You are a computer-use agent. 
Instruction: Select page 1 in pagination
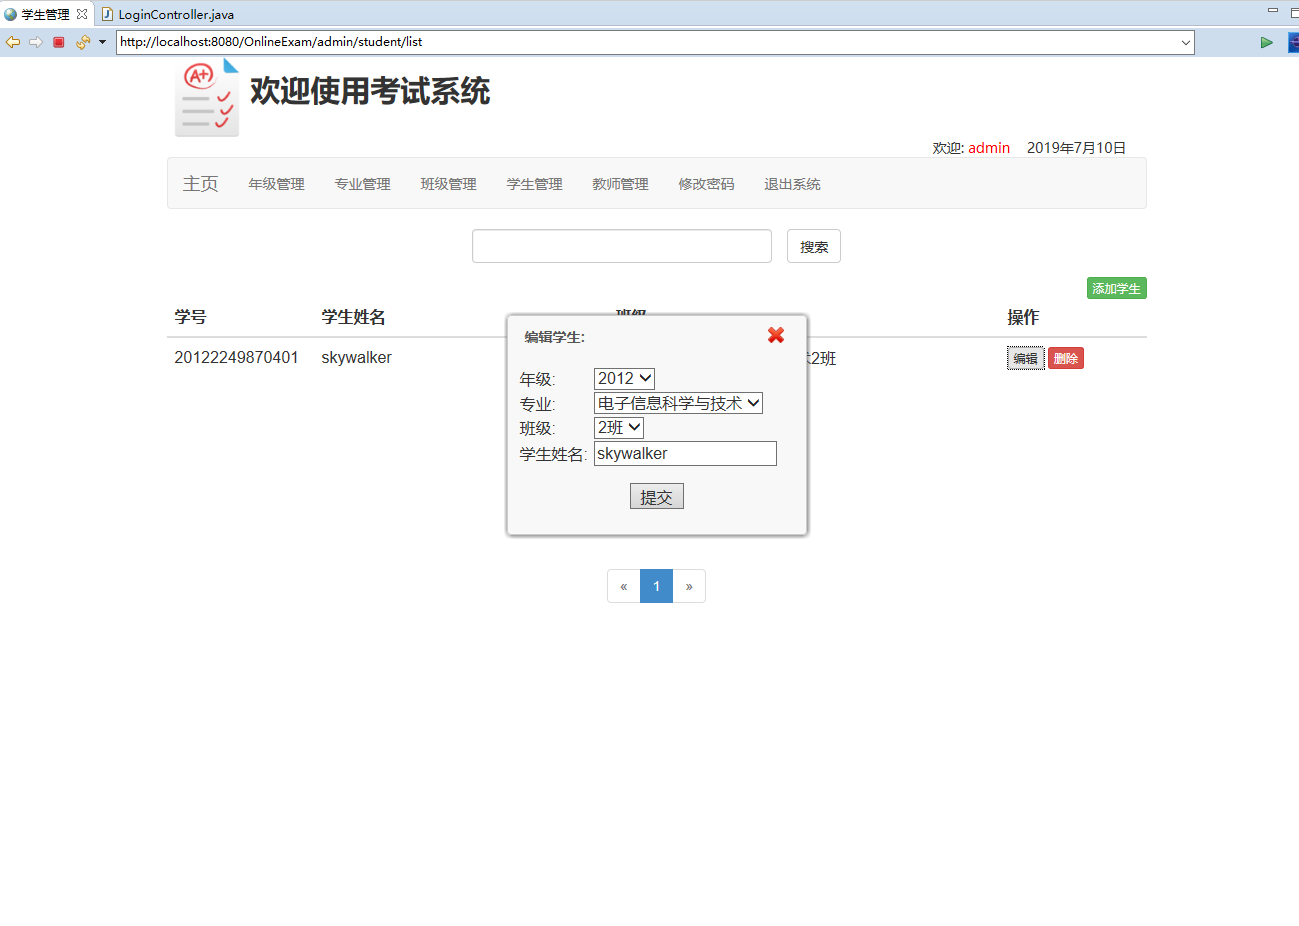(x=656, y=586)
